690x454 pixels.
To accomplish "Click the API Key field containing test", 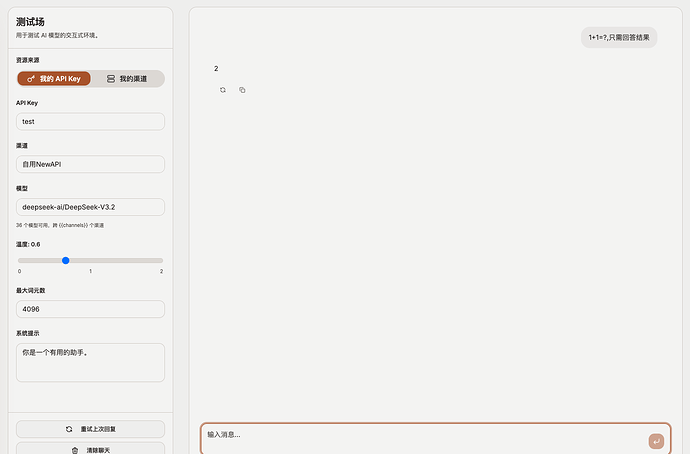I will (90, 121).
